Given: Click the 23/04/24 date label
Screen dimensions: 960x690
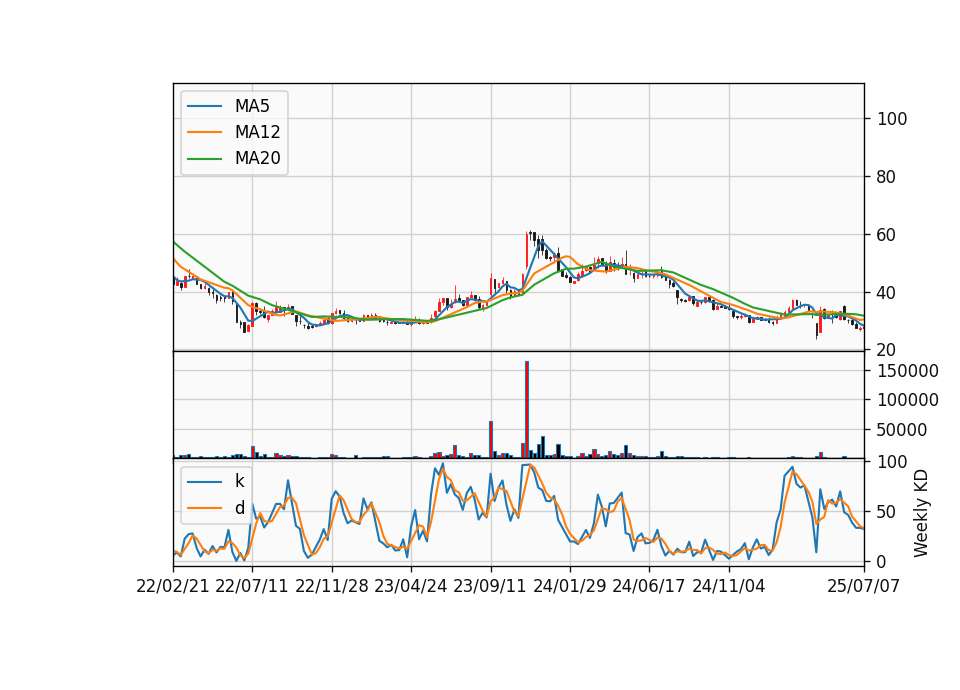Looking at the screenshot, I should click(410, 586).
